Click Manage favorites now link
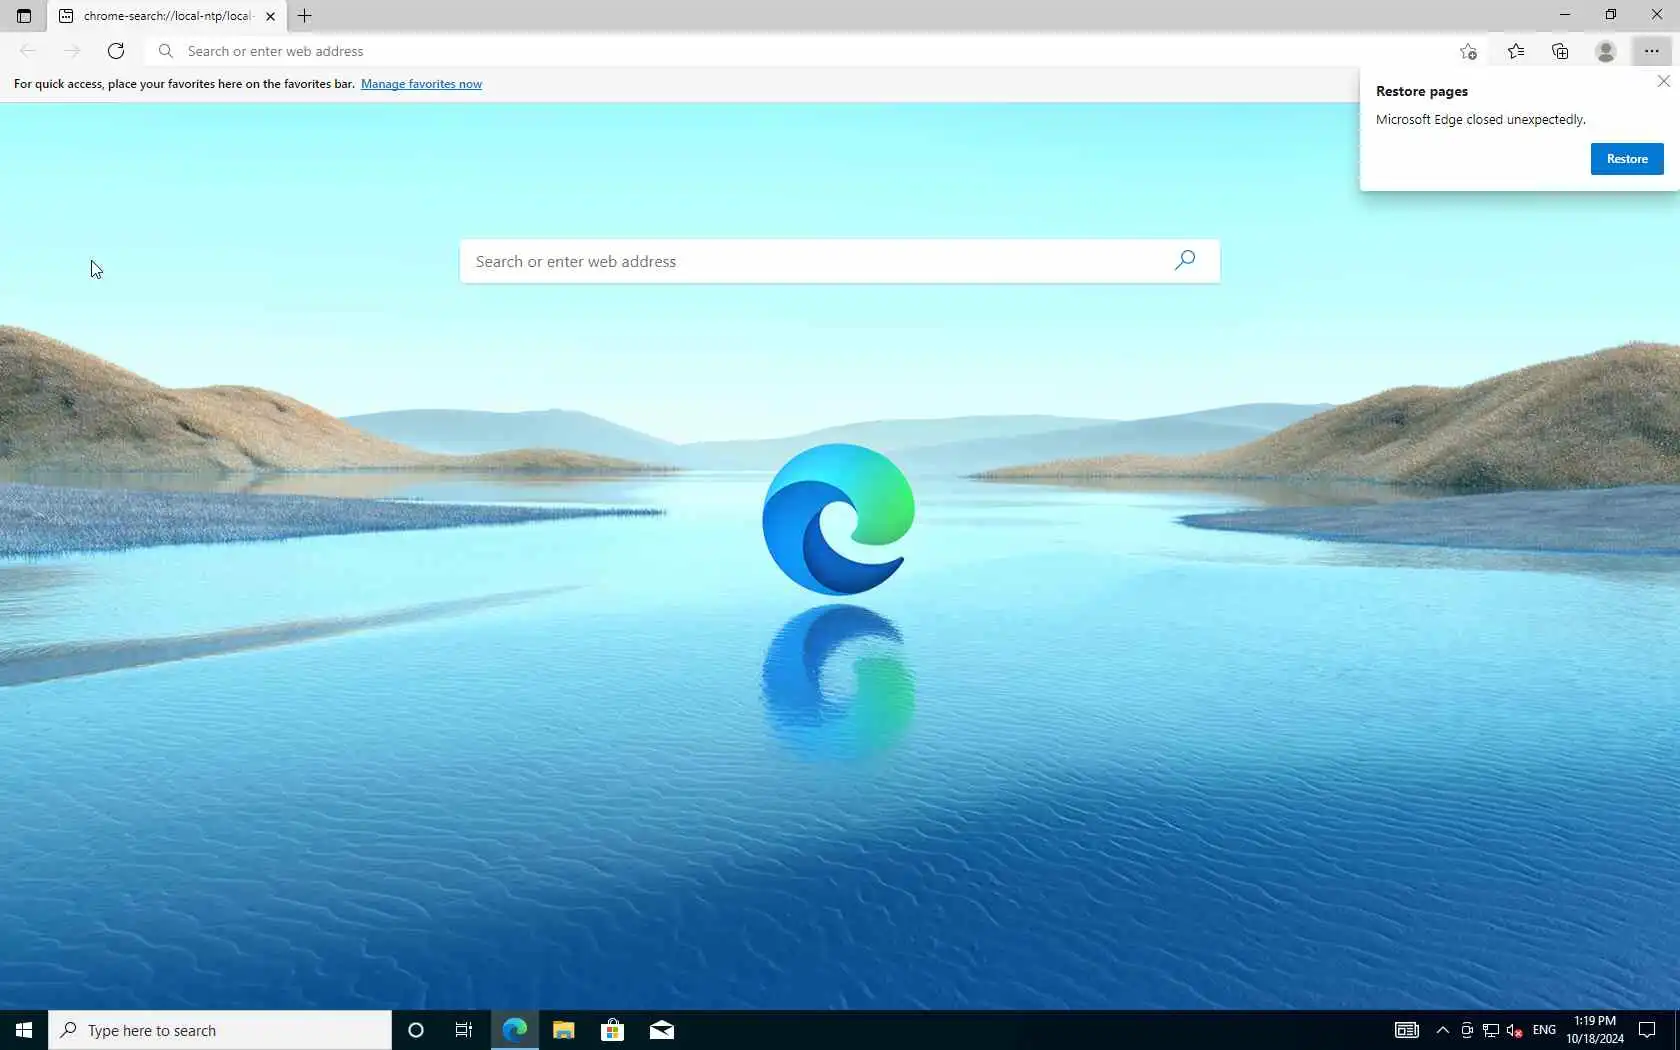Screen dimensions: 1680x1050 (421, 84)
